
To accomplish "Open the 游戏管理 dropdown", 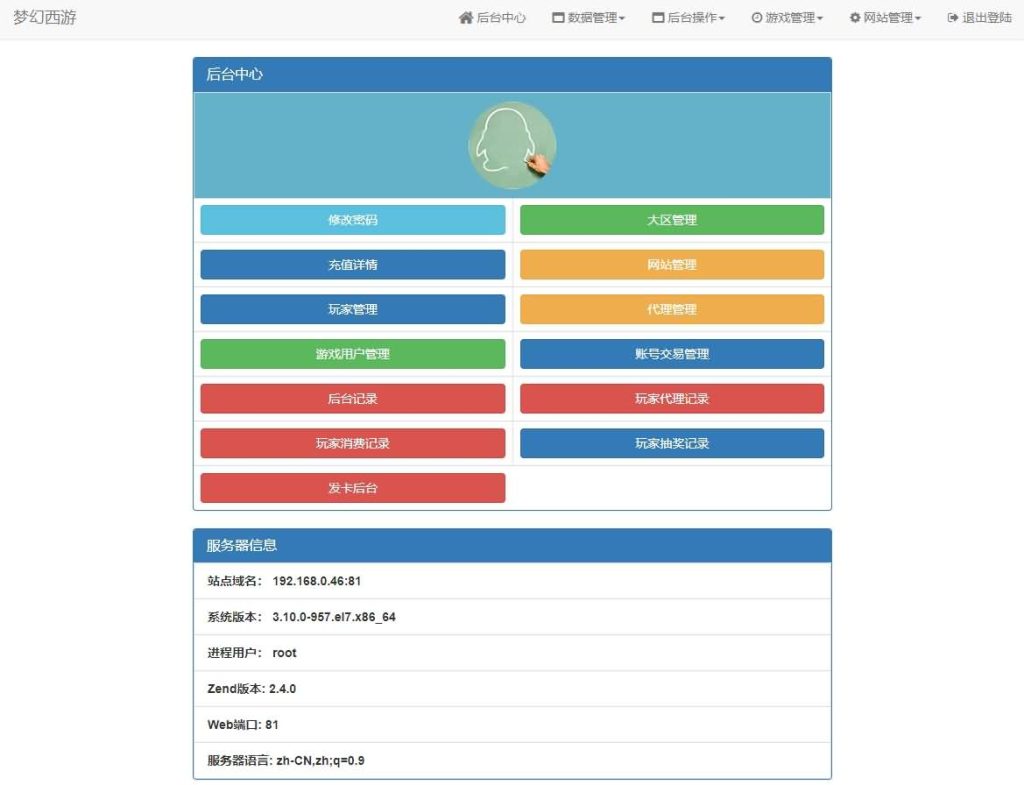I will (x=786, y=17).
